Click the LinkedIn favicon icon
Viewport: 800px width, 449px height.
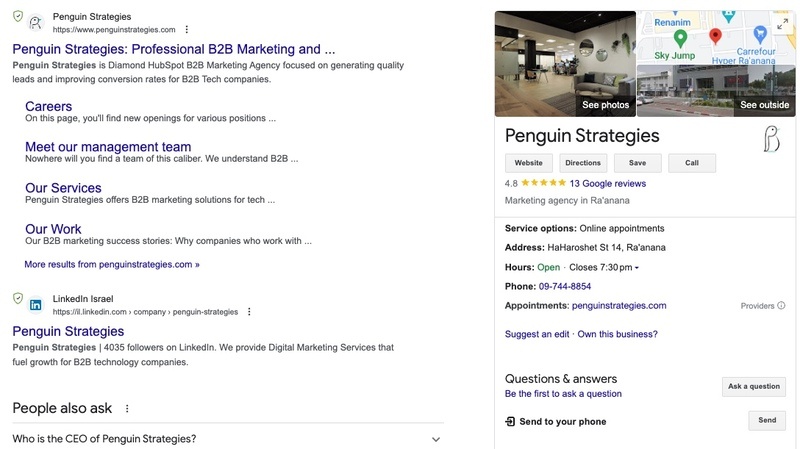(35, 305)
